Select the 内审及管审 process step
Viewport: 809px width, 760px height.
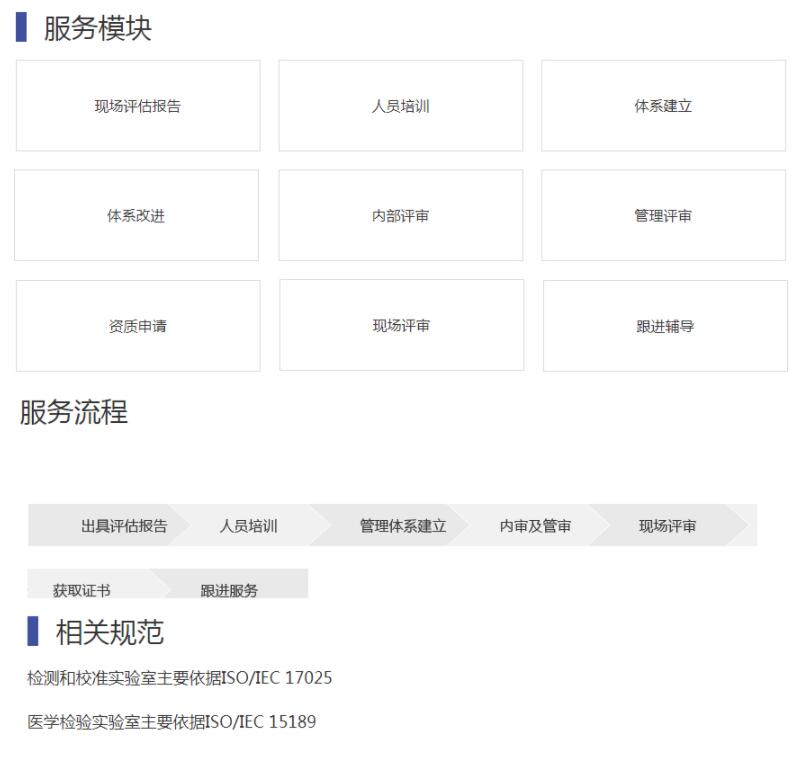[536, 526]
